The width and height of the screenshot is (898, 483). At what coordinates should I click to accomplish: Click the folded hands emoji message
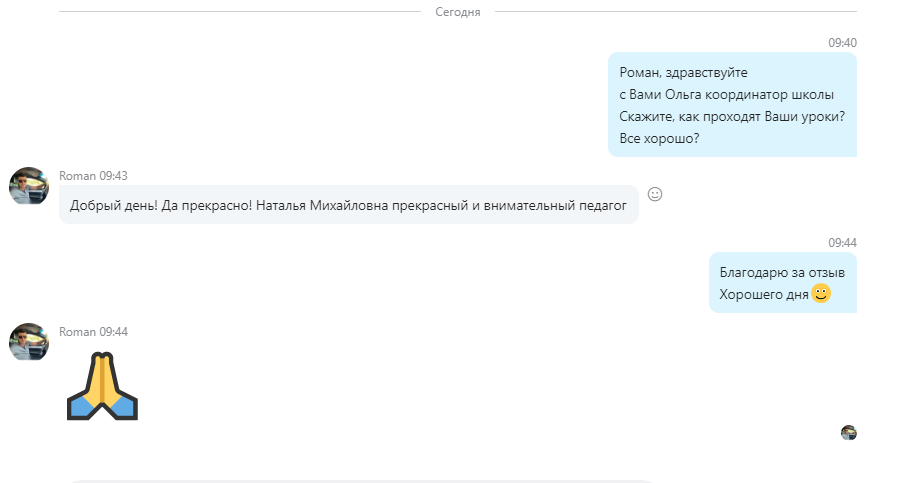tap(102, 386)
